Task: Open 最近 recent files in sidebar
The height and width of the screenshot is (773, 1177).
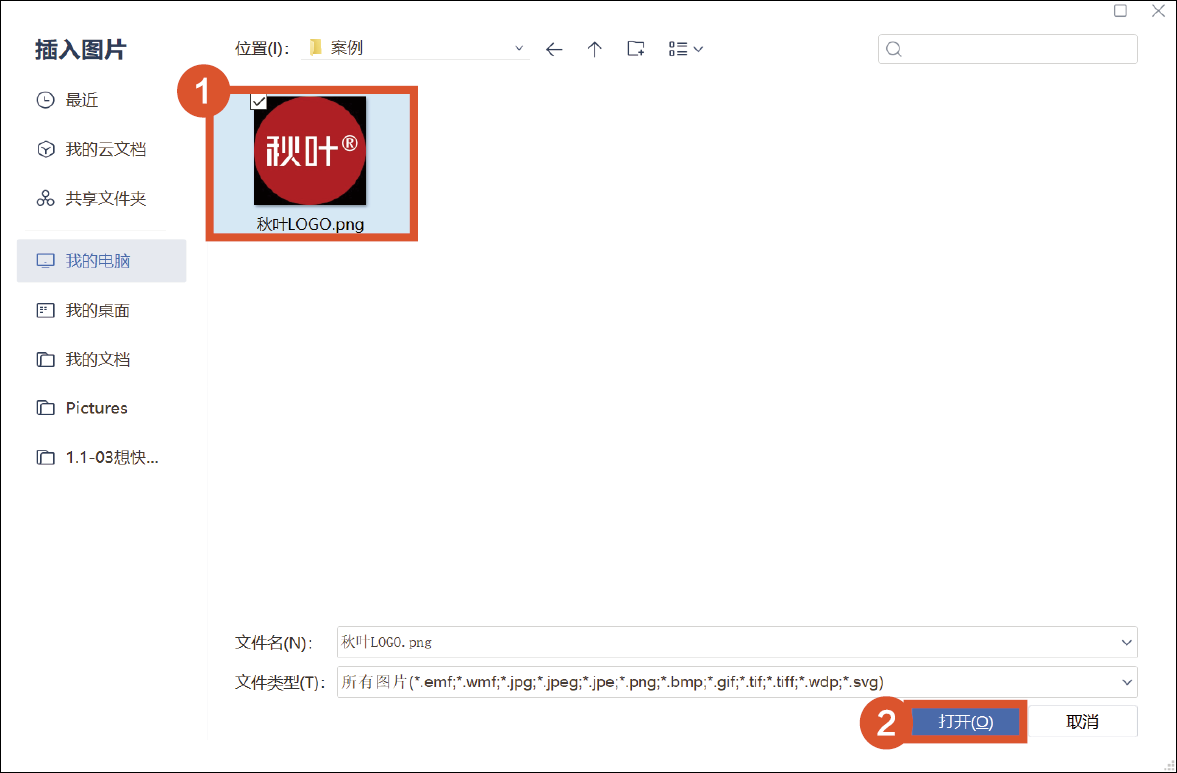Action: [81, 100]
